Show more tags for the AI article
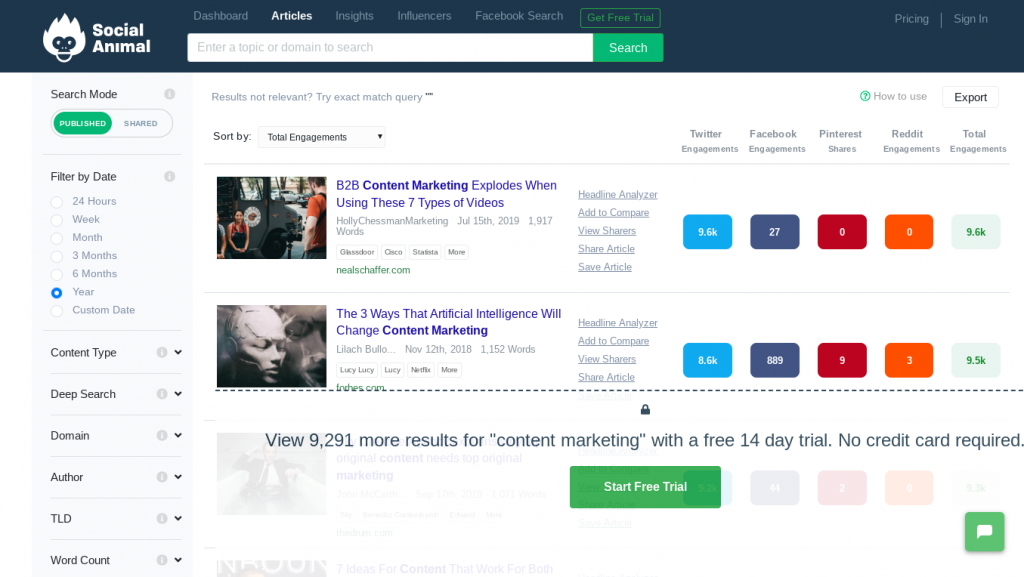The height and width of the screenshot is (577, 1024). point(449,370)
